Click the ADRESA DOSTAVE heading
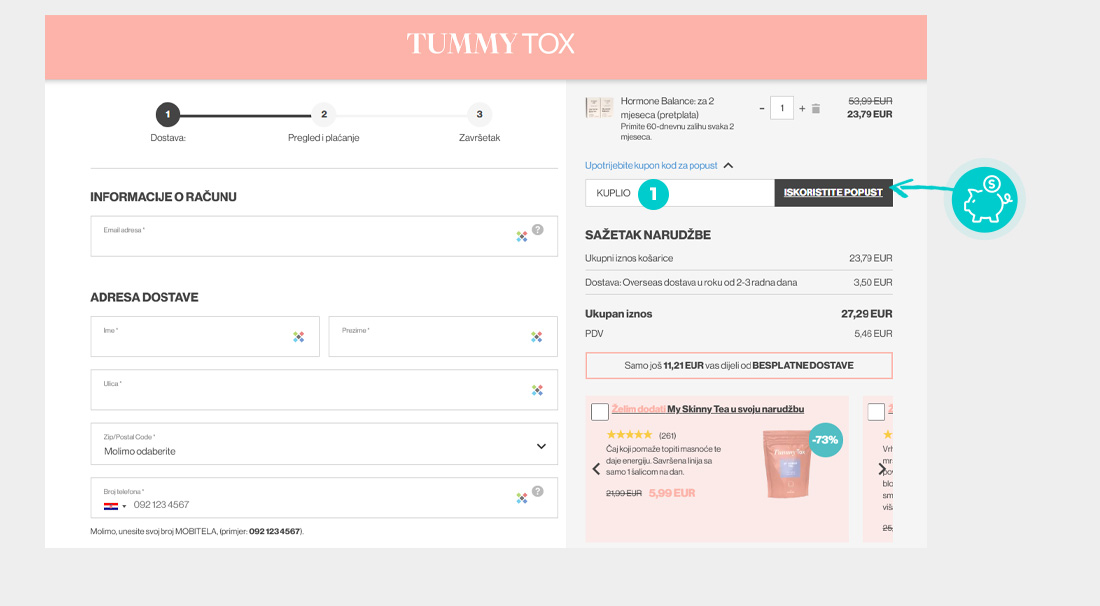This screenshot has width=1100, height=606. (145, 297)
